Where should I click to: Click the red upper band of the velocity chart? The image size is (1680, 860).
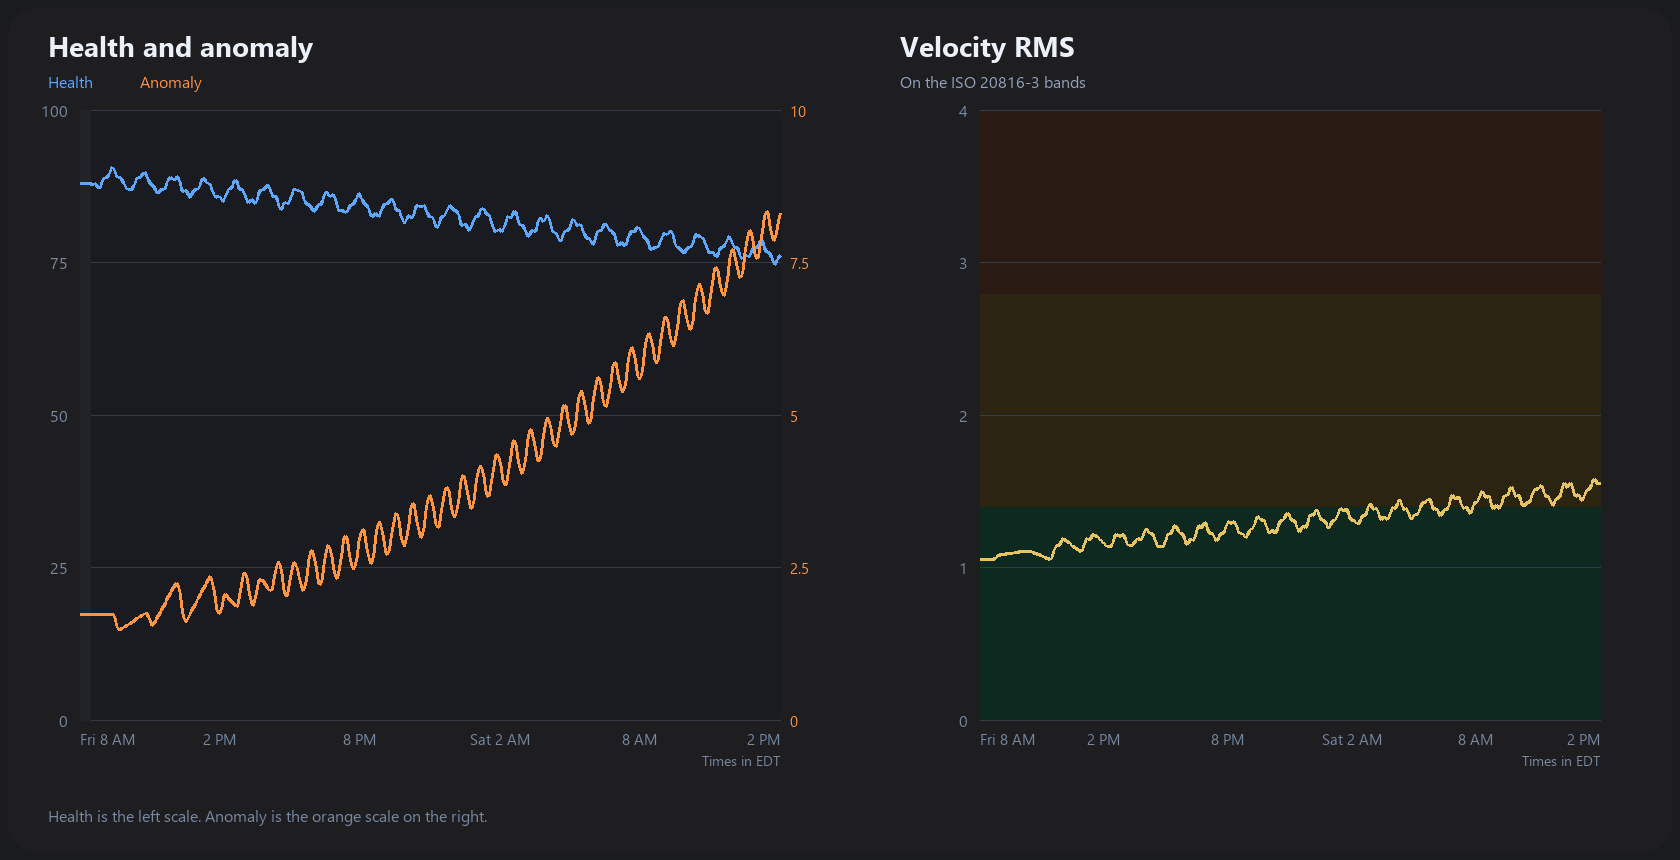click(1290, 202)
